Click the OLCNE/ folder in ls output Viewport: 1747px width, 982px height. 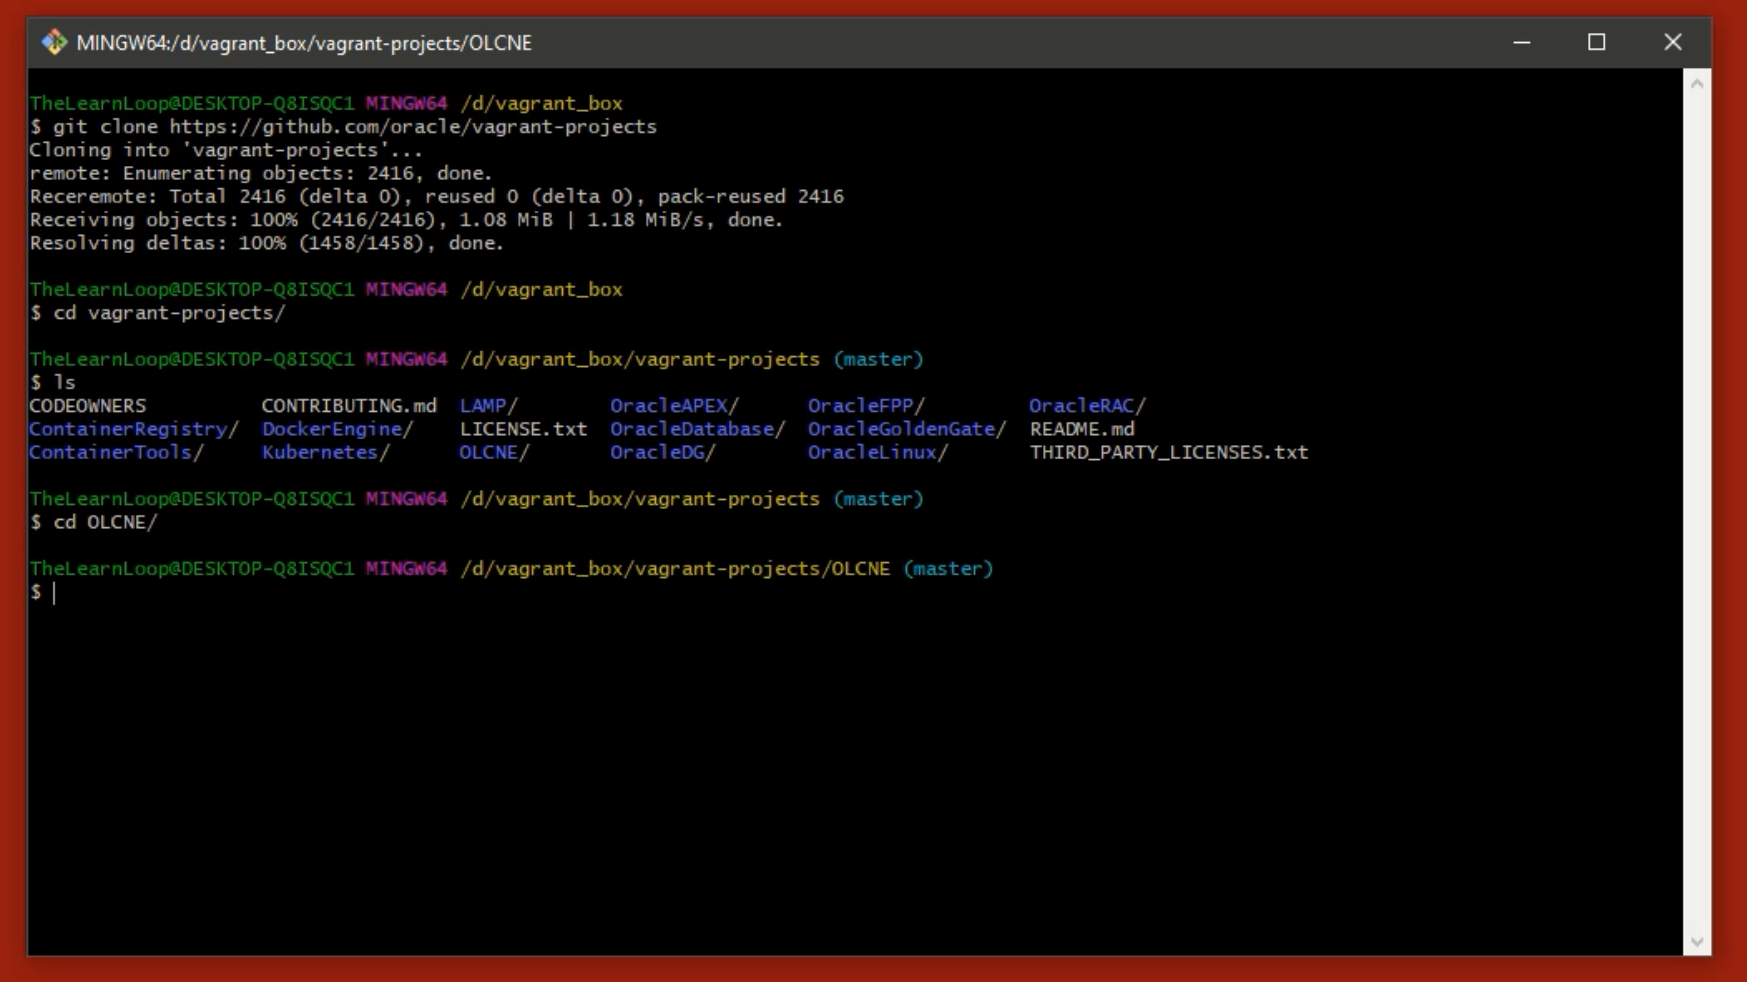(493, 452)
